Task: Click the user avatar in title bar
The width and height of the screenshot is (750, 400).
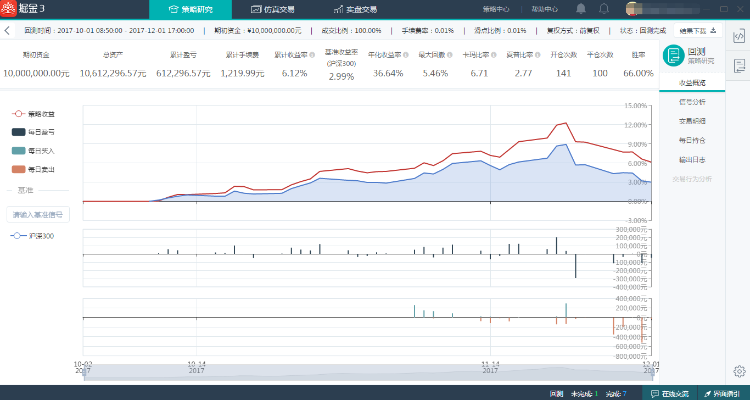Action: (632, 9)
